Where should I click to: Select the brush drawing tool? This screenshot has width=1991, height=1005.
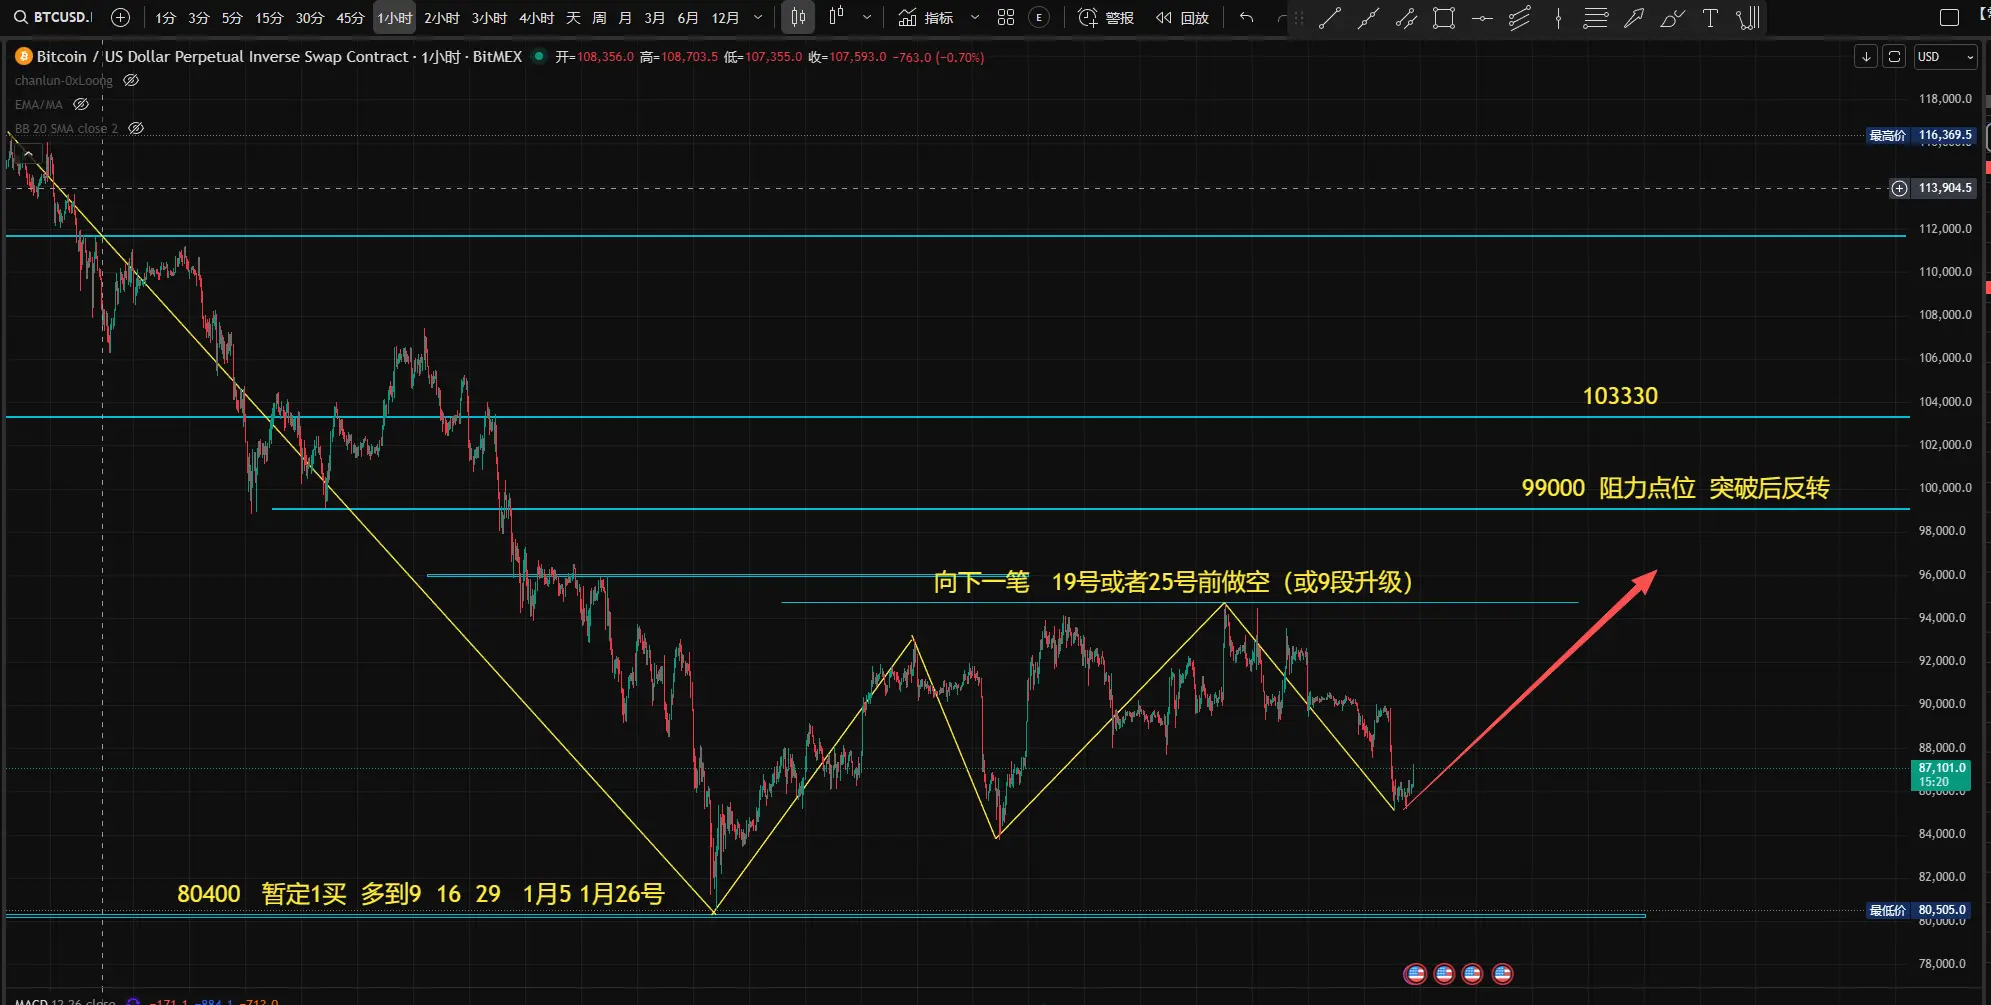(1672, 18)
